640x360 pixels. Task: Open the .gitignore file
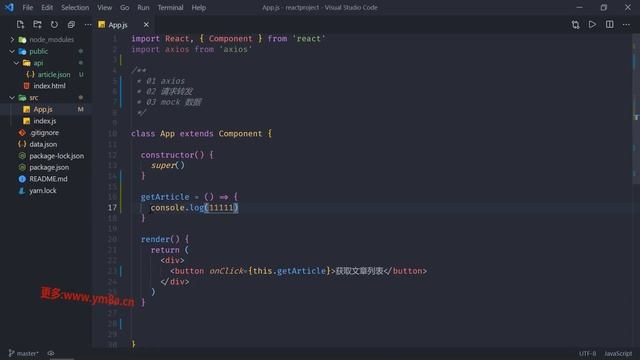[44, 133]
